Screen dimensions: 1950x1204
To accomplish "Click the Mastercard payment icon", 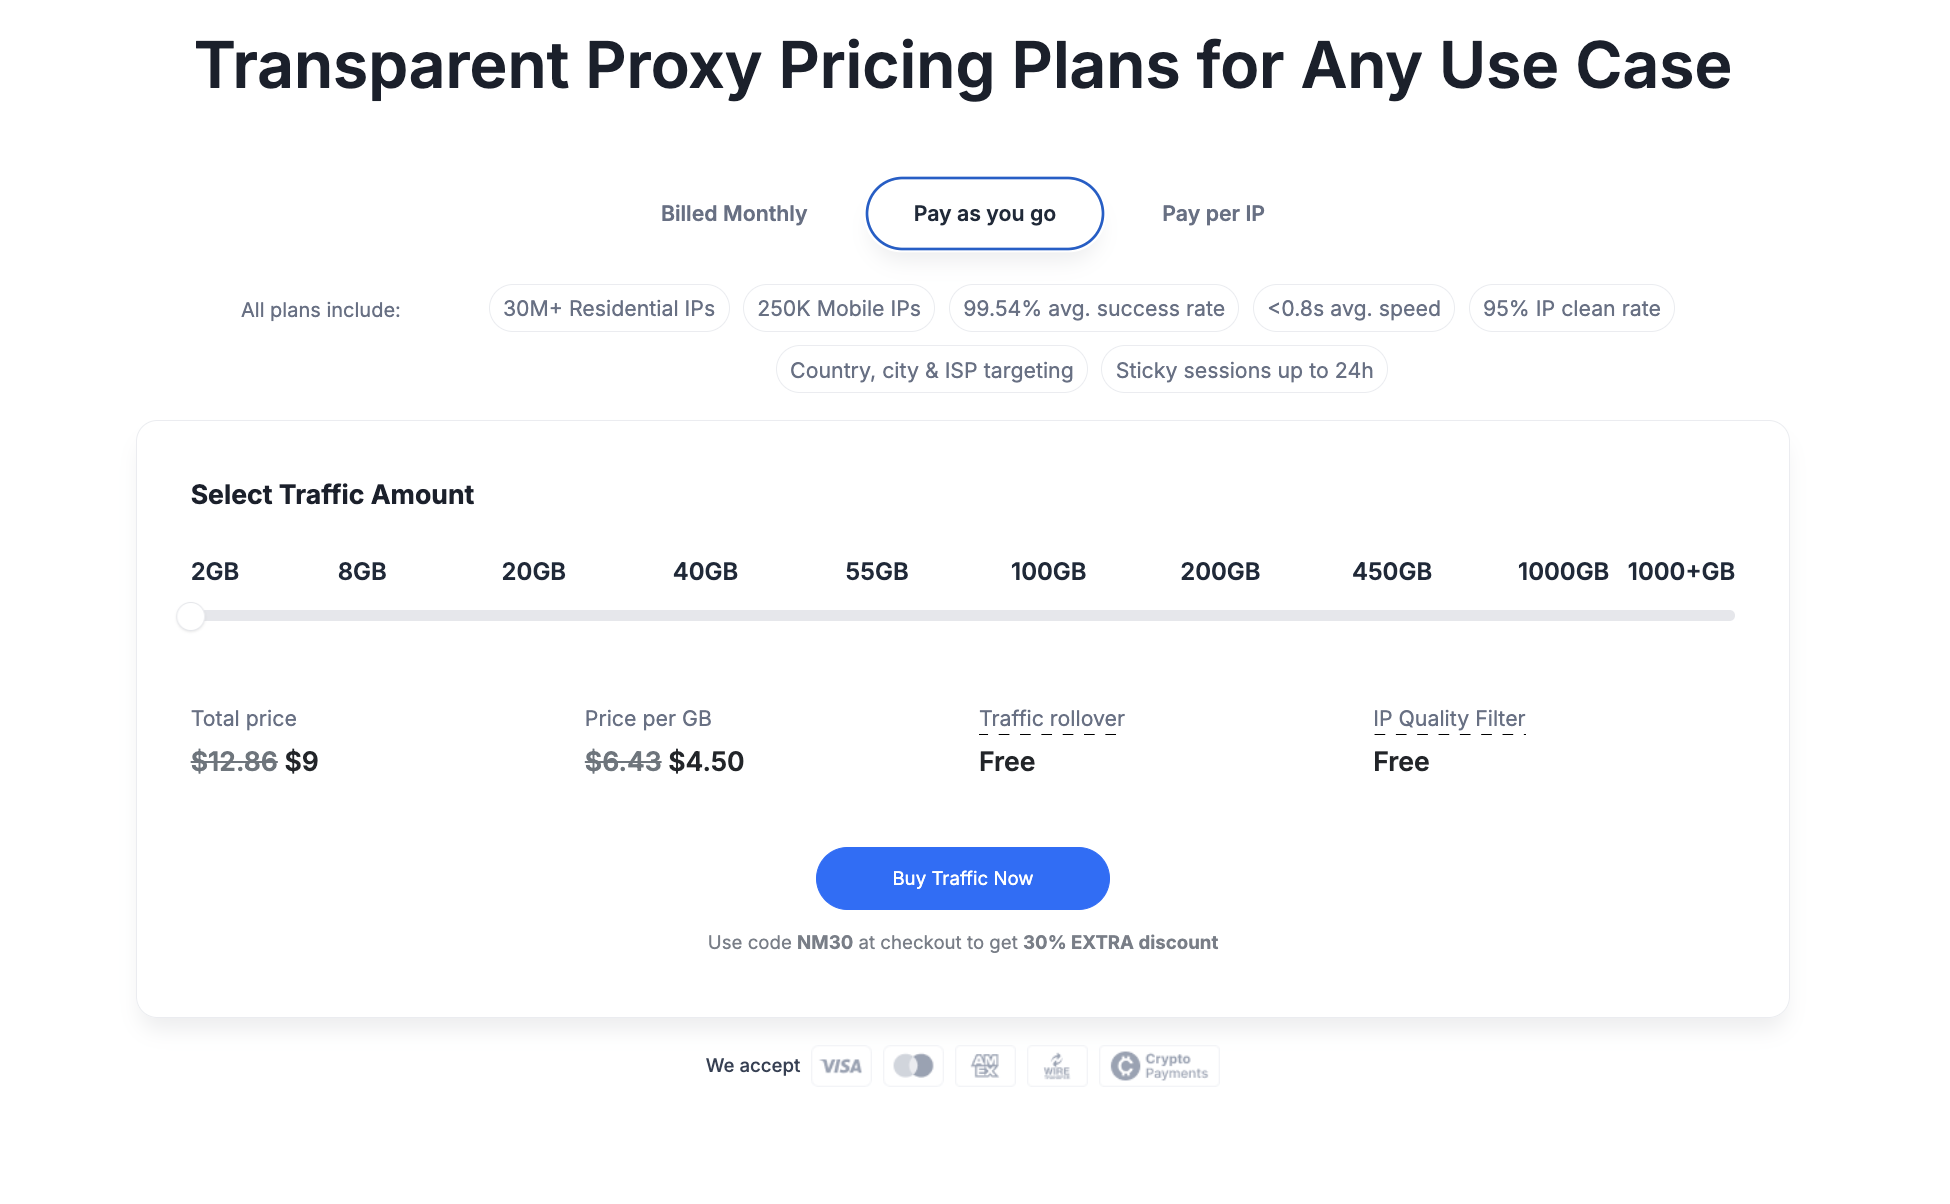I will point(913,1066).
